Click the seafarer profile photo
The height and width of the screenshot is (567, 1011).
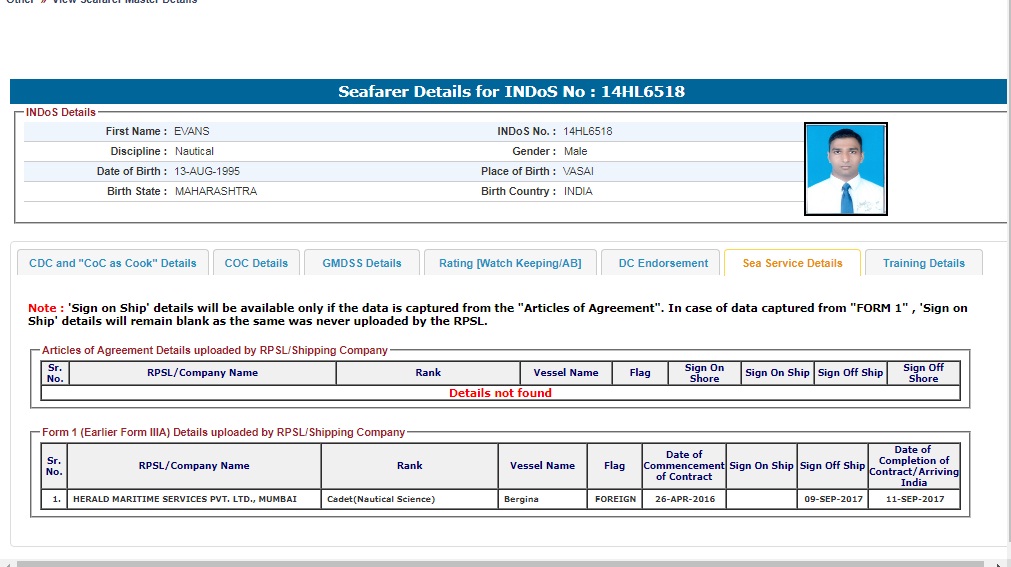(x=846, y=169)
